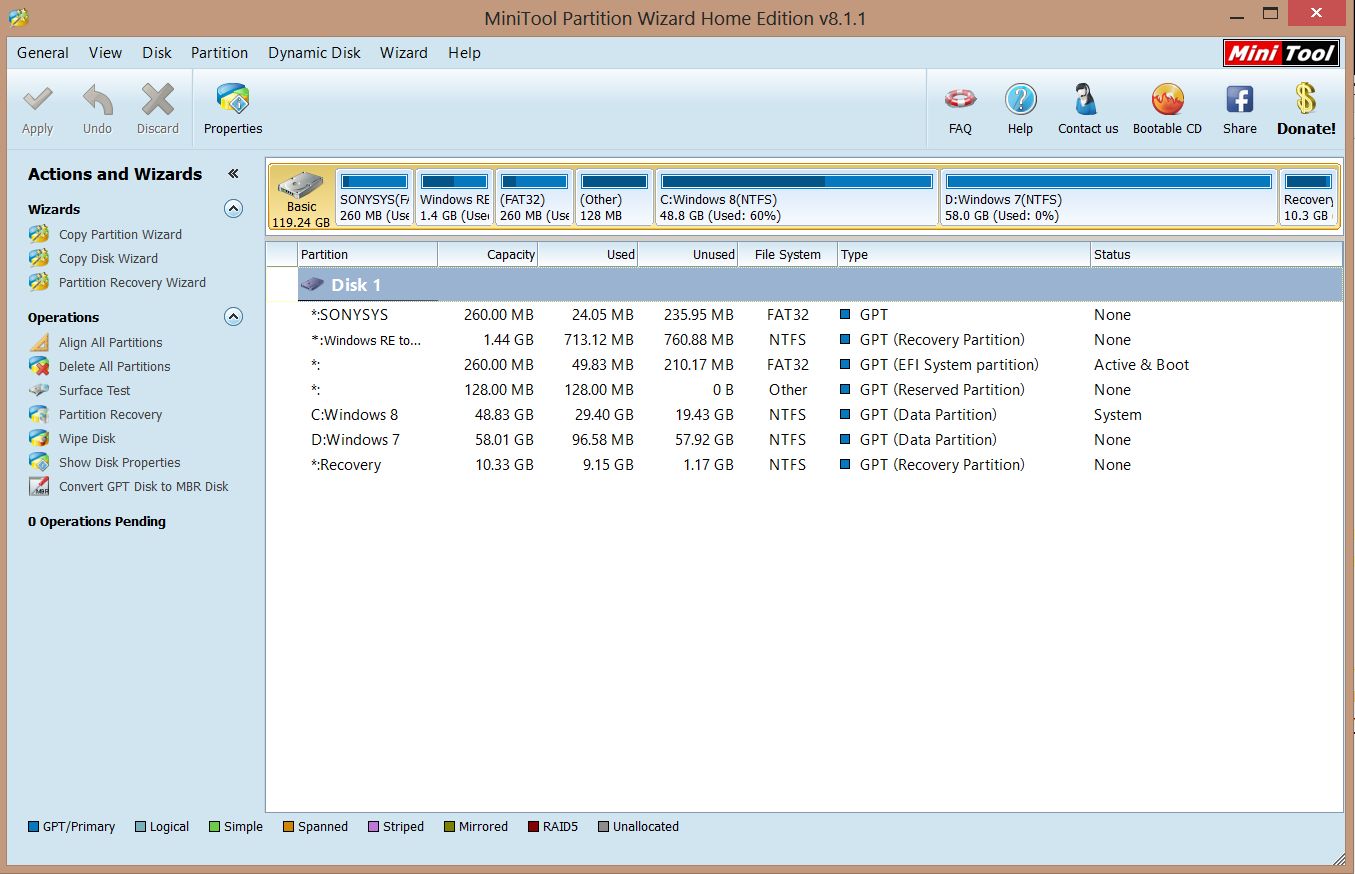Sort by the Capacity column header

pyautogui.click(x=488, y=255)
